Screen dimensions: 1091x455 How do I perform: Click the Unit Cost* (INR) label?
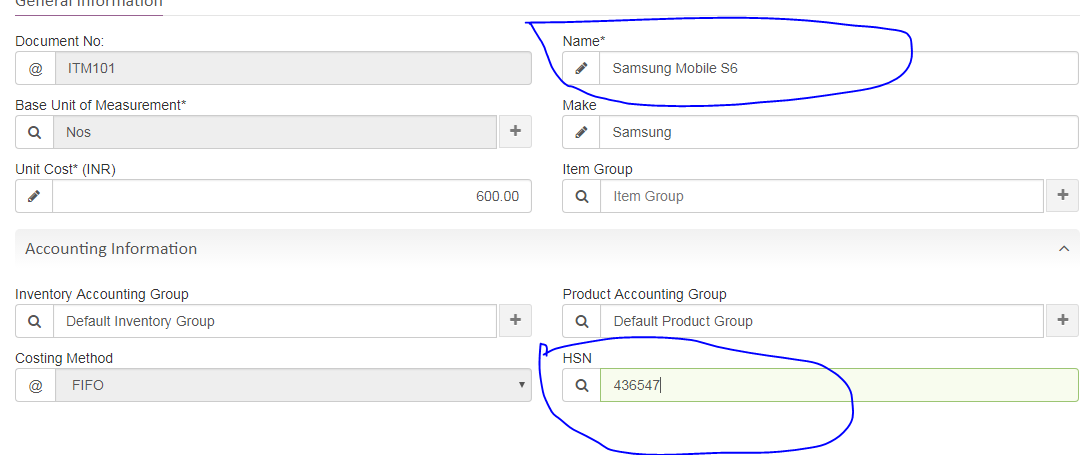[x=65, y=169]
